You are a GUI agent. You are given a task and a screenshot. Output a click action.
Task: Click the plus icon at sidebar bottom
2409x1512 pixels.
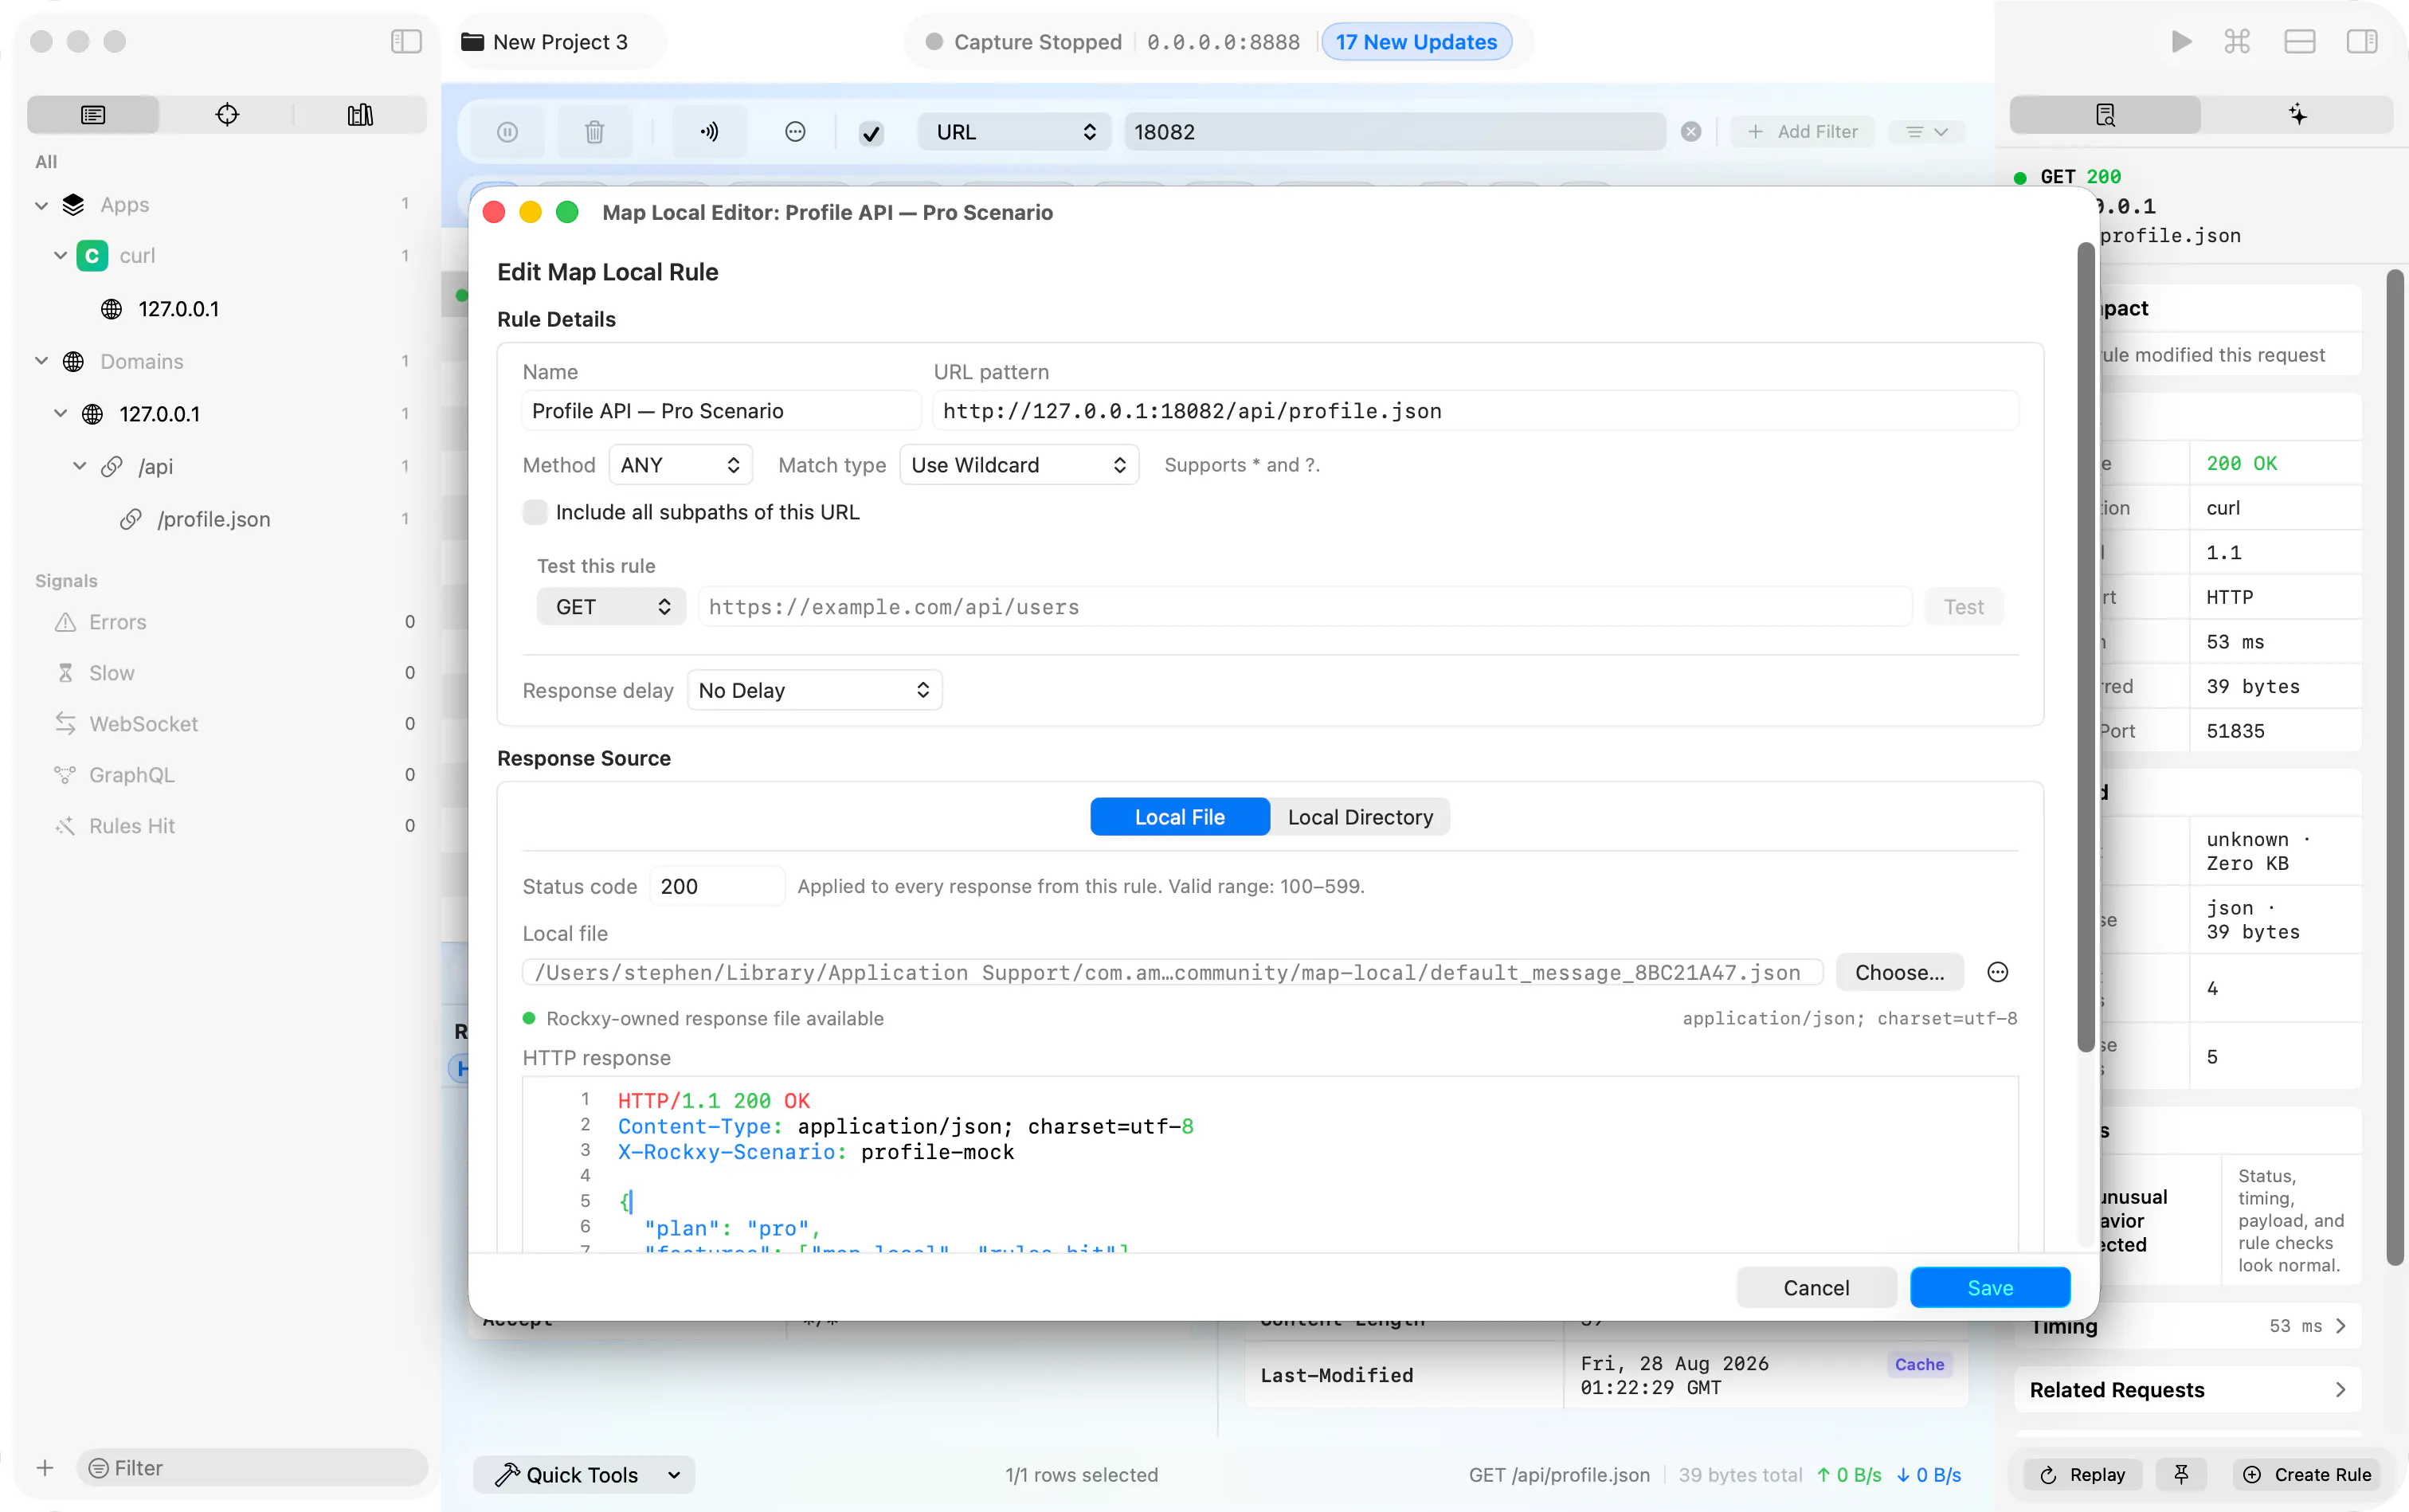pyautogui.click(x=45, y=1467)
